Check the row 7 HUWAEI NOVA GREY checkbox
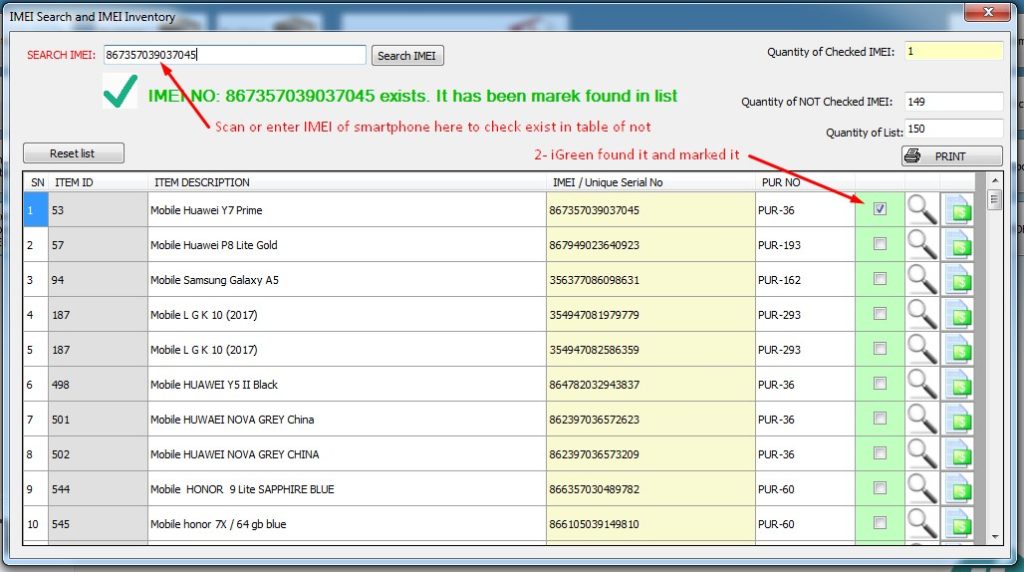 [x=880, y=418]
